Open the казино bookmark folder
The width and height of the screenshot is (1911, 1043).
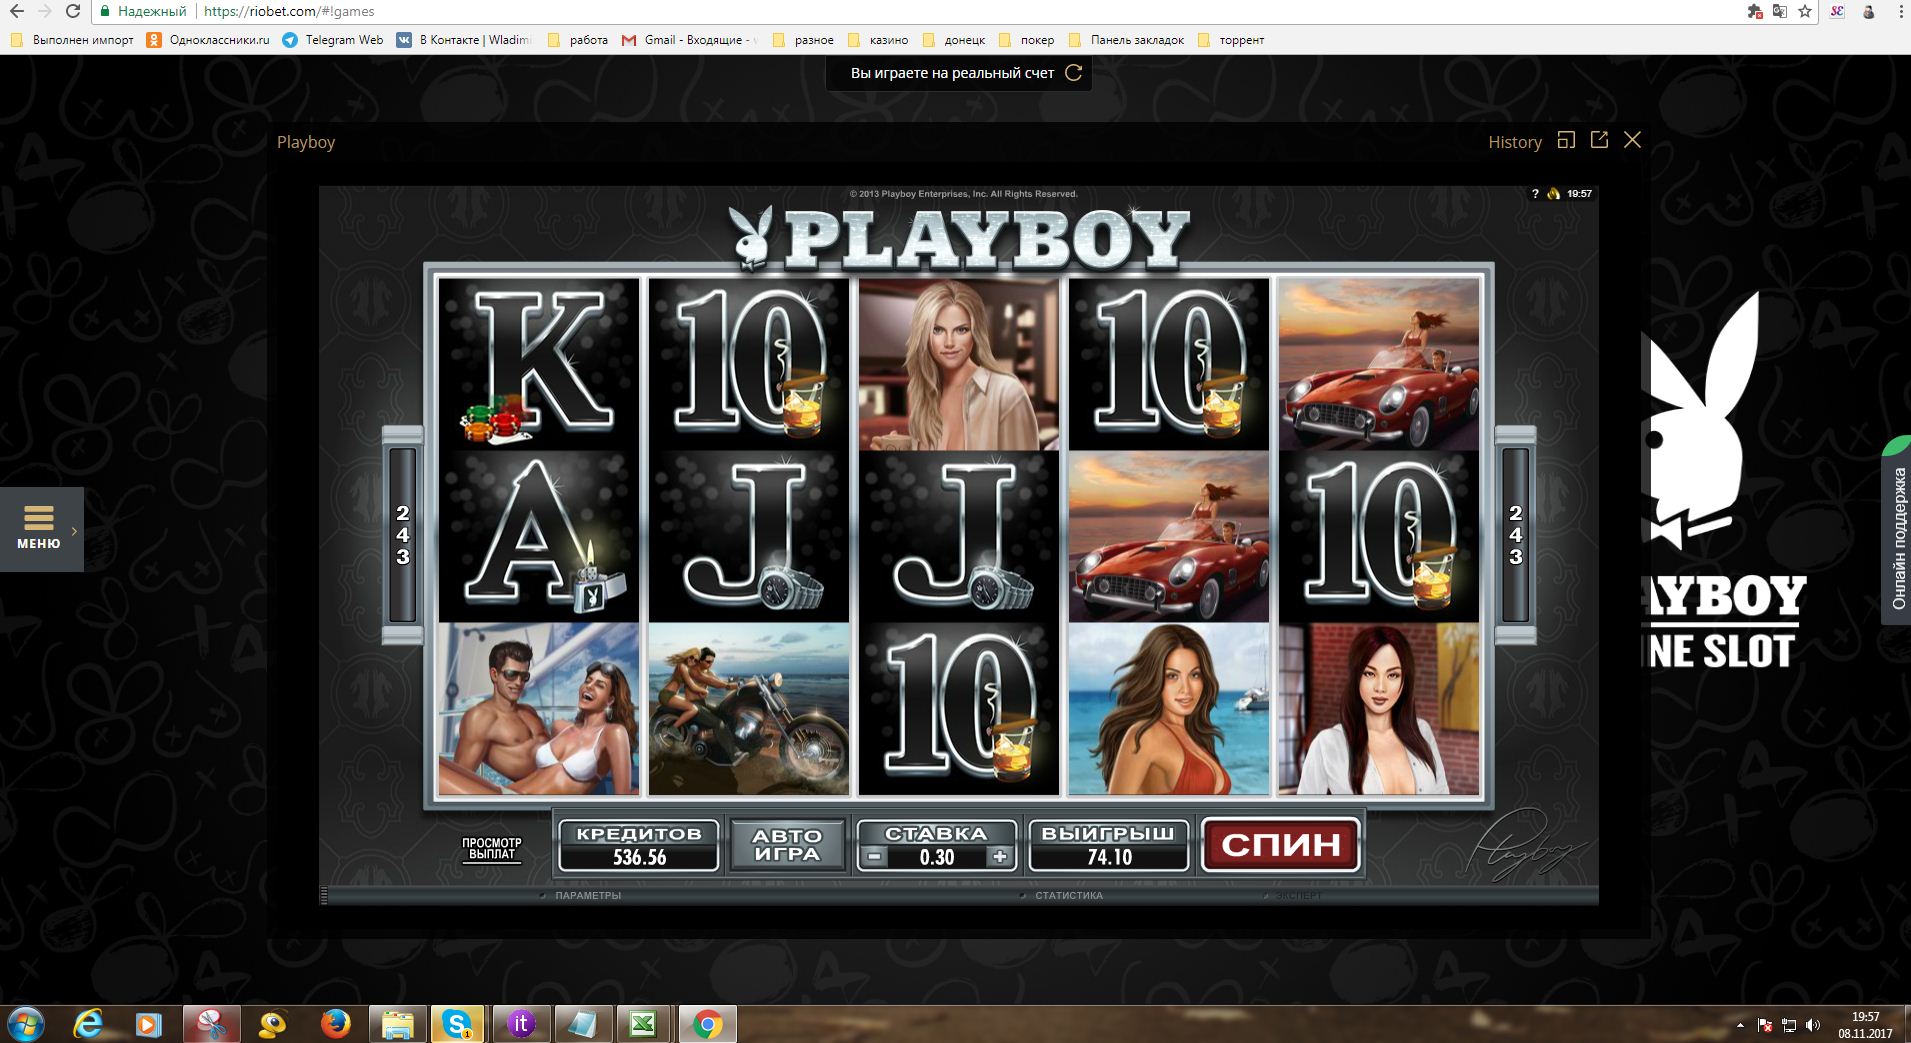click(x=878, y=40)
